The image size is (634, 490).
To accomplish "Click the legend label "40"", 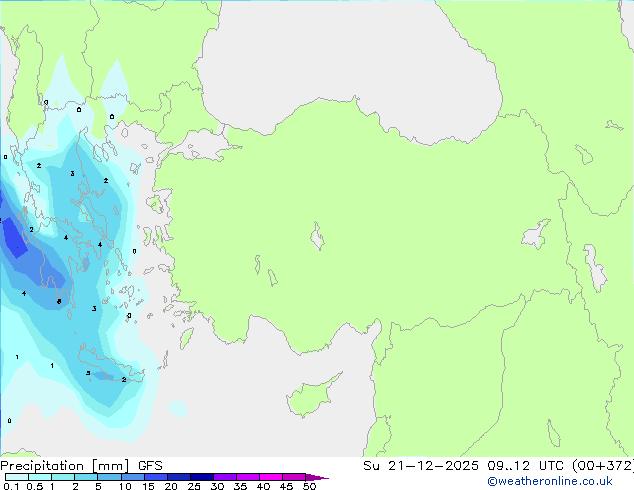I will click(263, 486).
